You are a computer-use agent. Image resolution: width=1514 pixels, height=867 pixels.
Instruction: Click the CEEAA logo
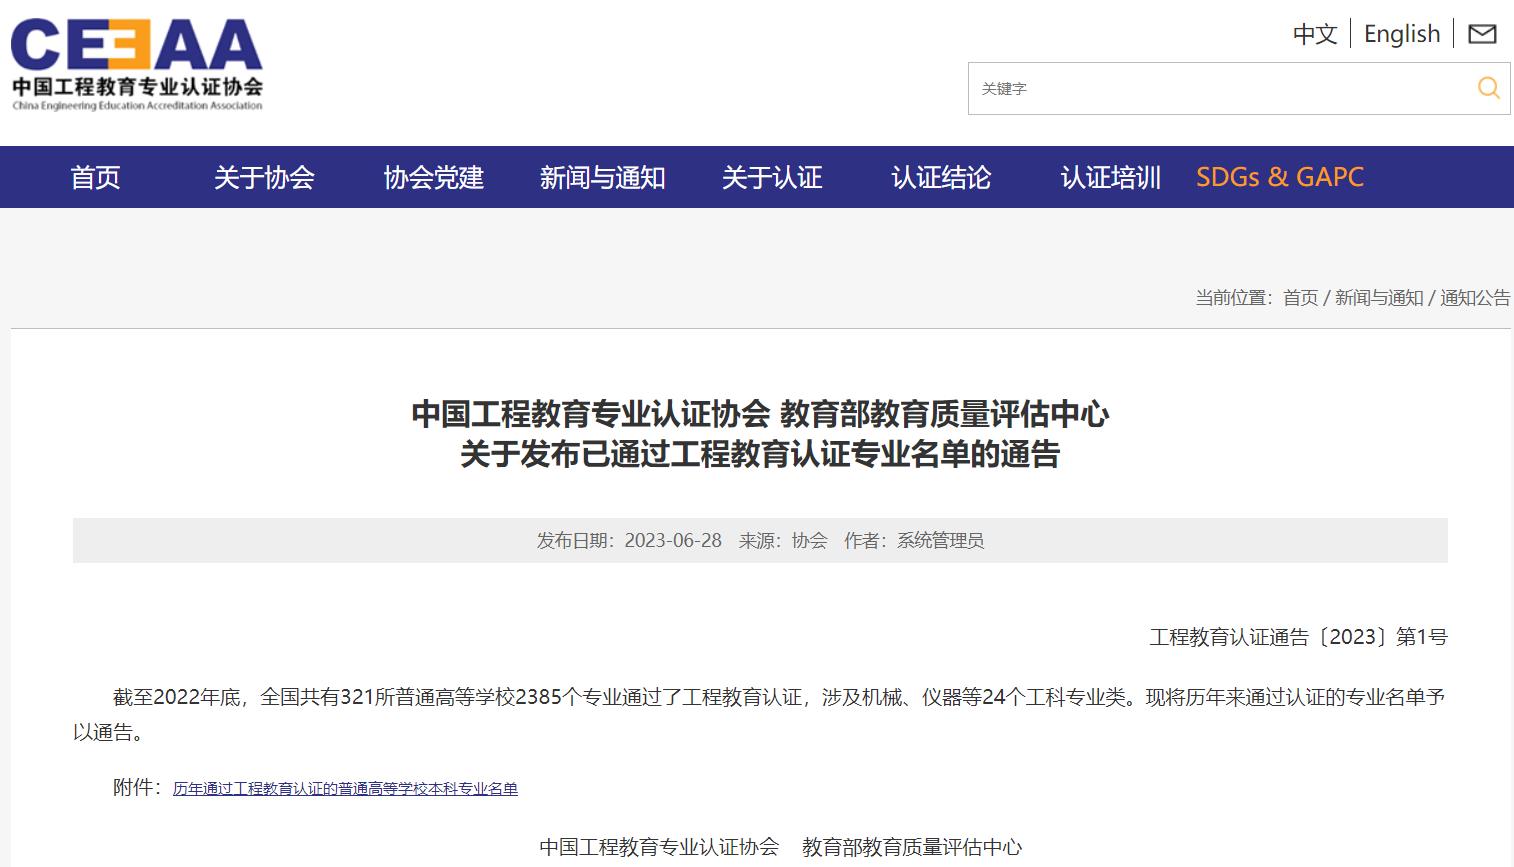(137, 64)
